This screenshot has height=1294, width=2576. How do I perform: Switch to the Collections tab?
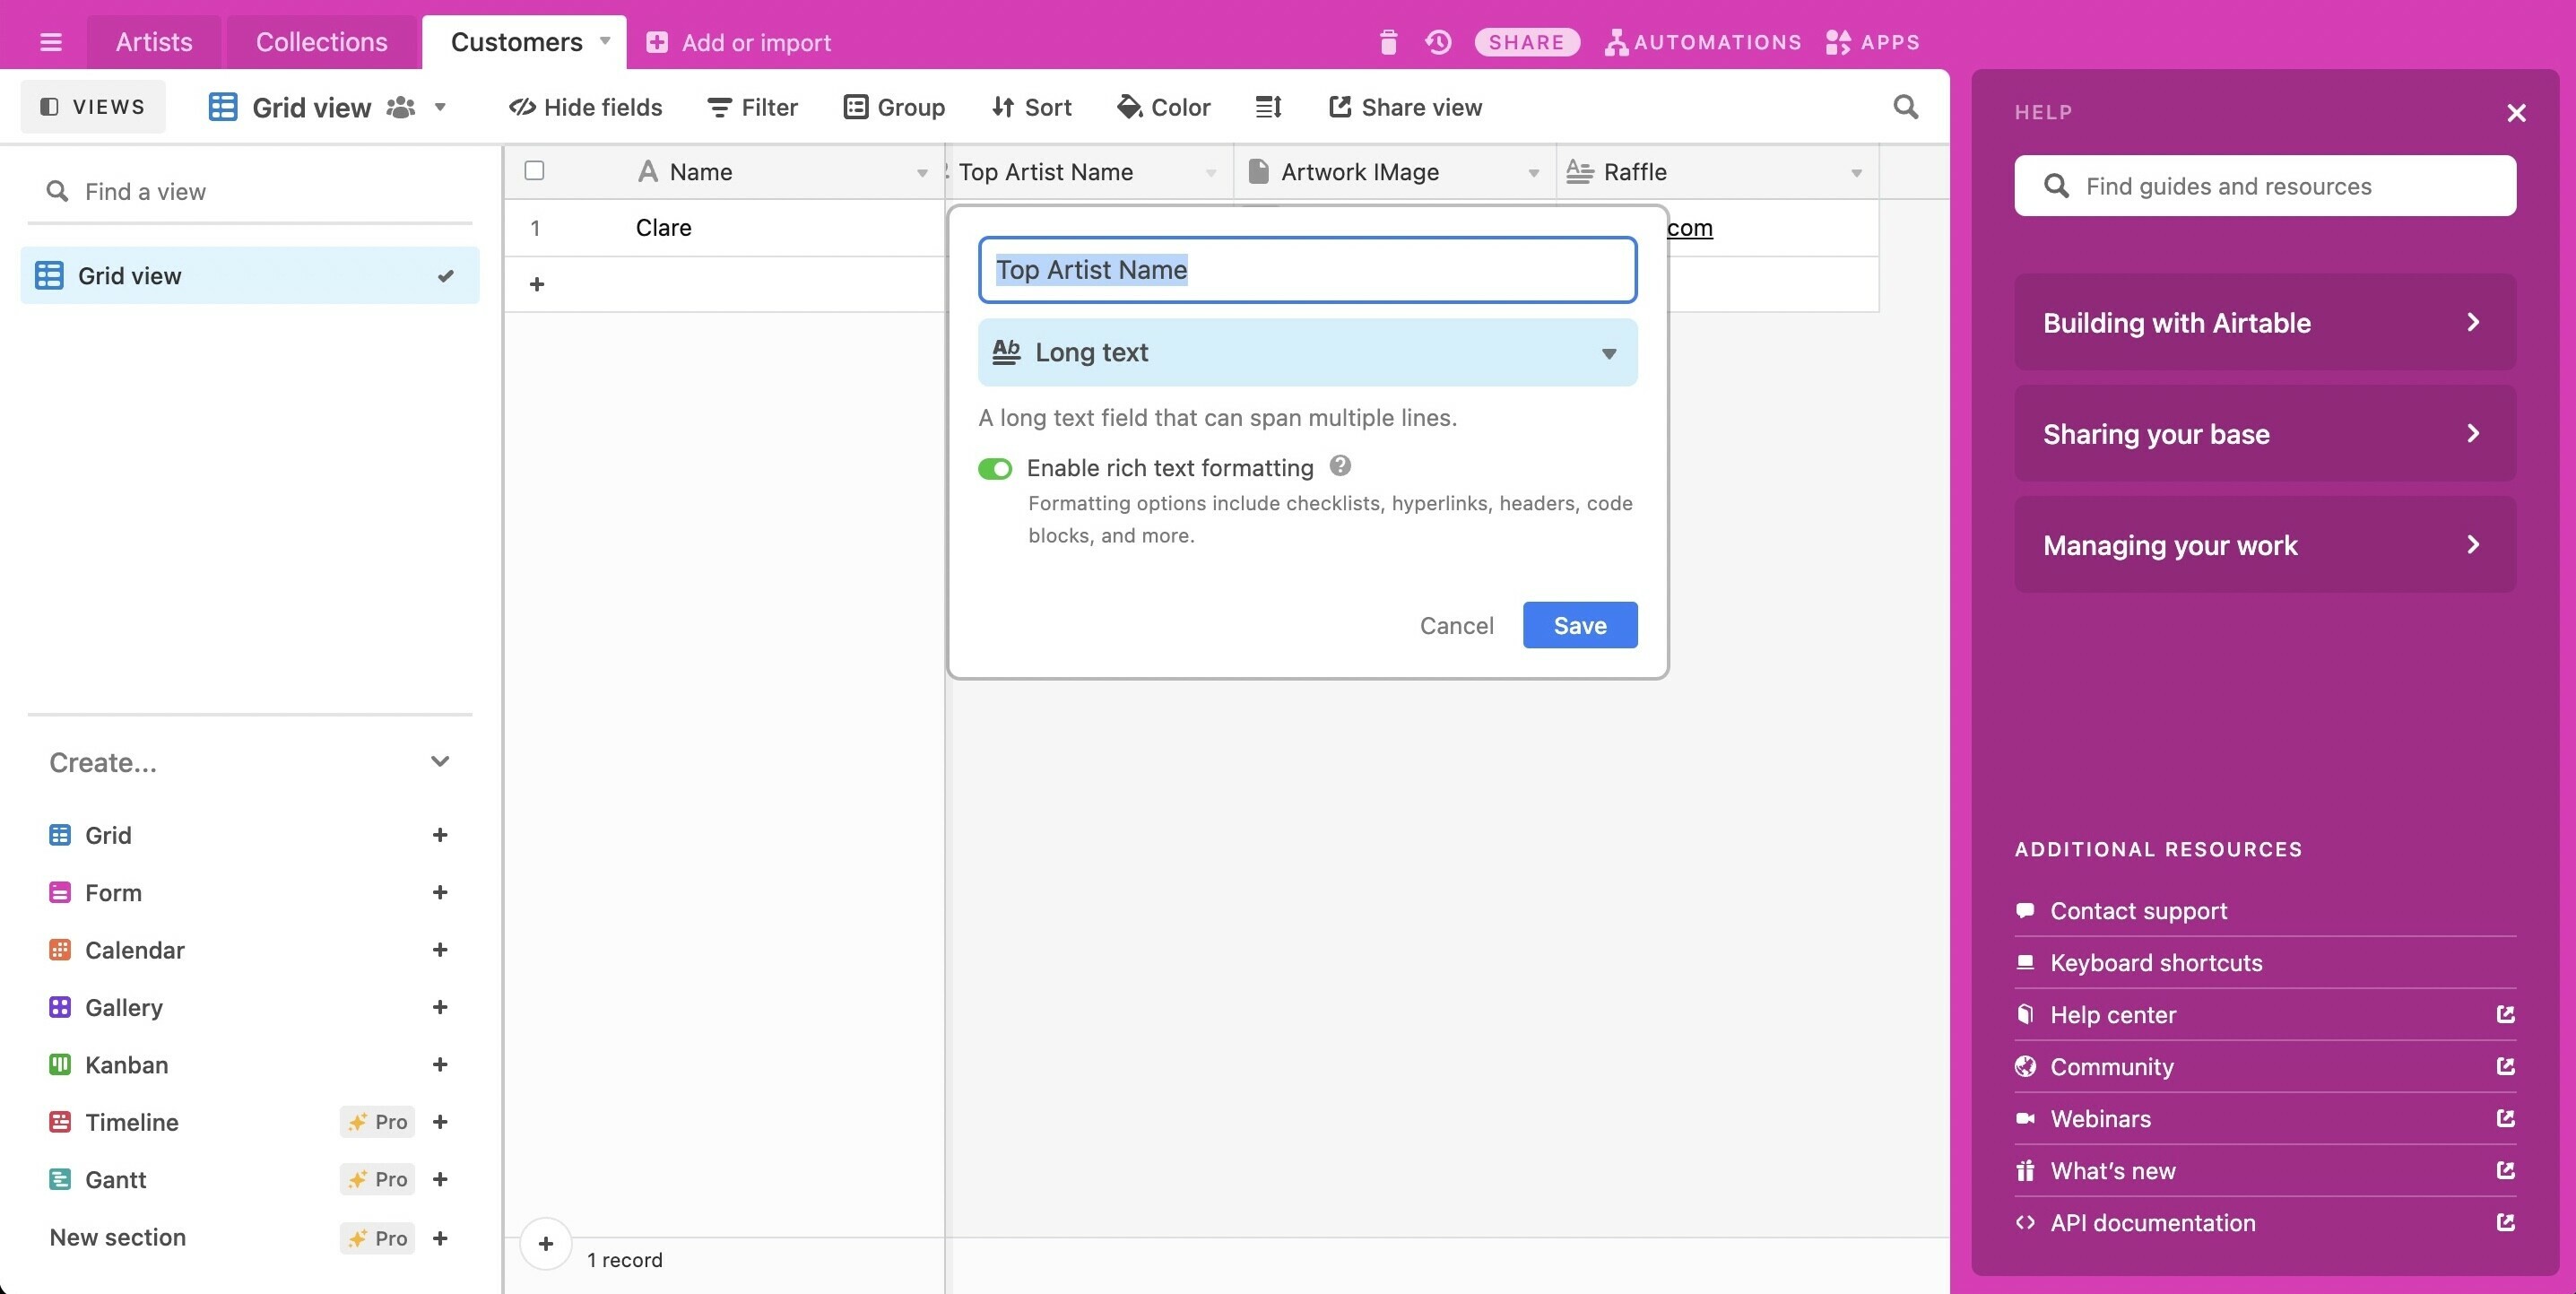coord(322,42)
